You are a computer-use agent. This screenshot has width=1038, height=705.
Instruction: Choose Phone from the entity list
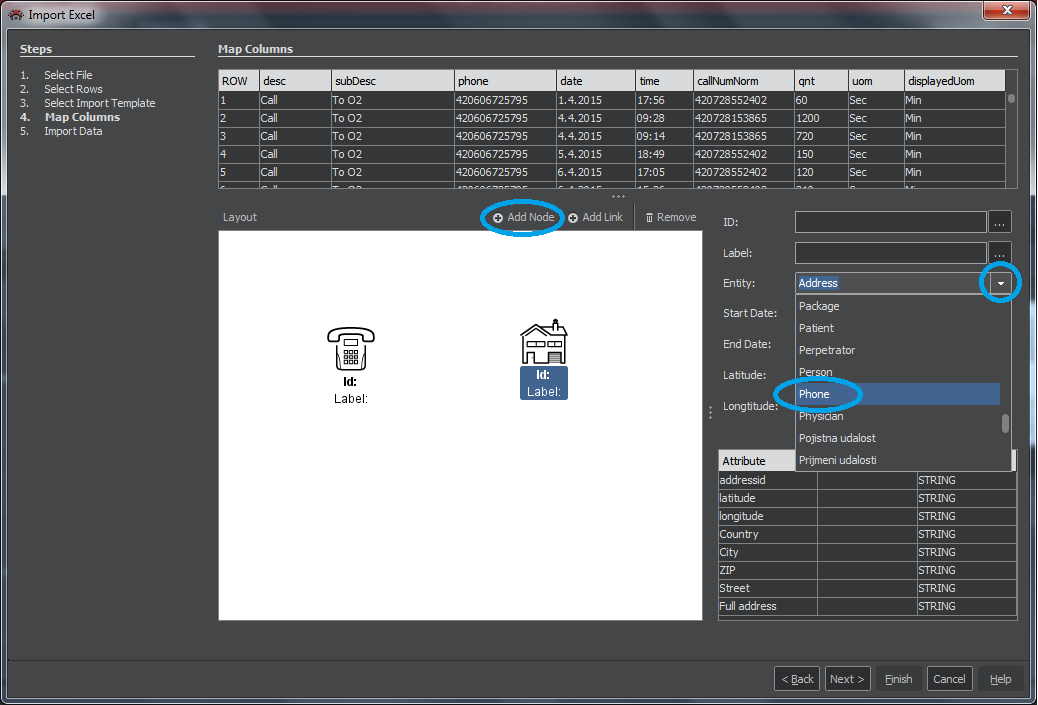click(814, 394)
